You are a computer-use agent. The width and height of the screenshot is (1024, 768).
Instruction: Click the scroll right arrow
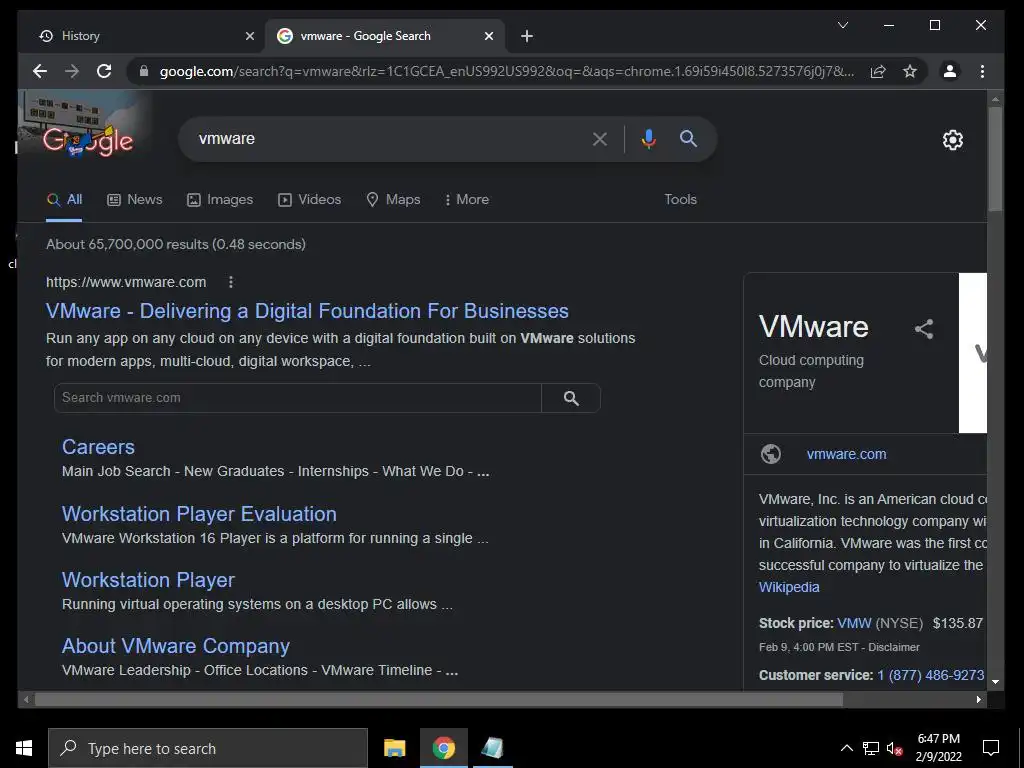point(978,699)
